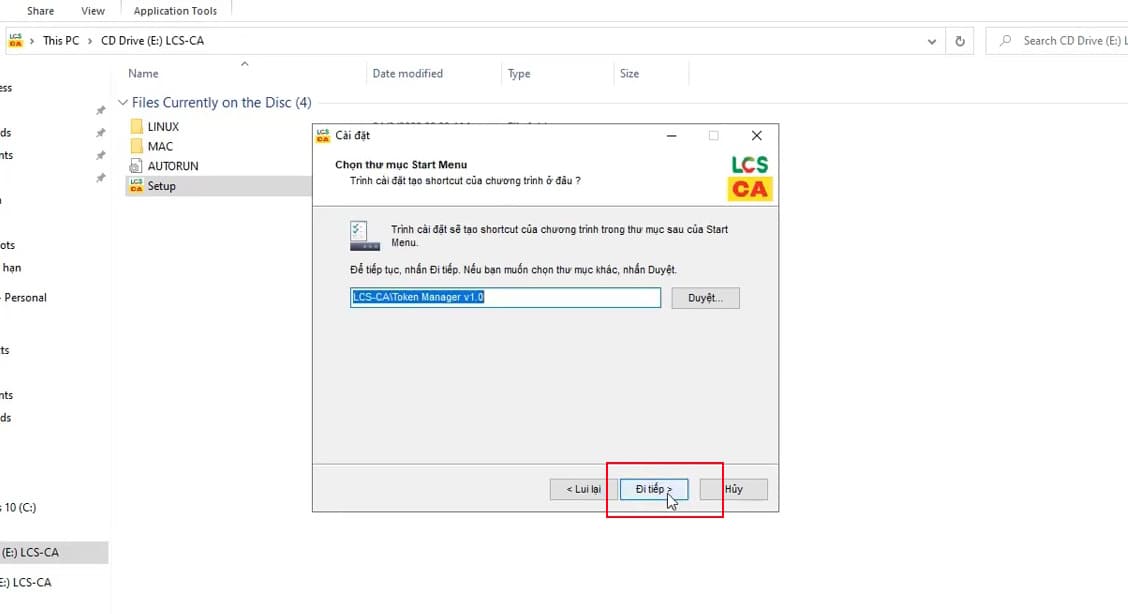Screen dimensions: 1128x614
Task: Click the AUTORUN file icon
Action: click(137, 166)
